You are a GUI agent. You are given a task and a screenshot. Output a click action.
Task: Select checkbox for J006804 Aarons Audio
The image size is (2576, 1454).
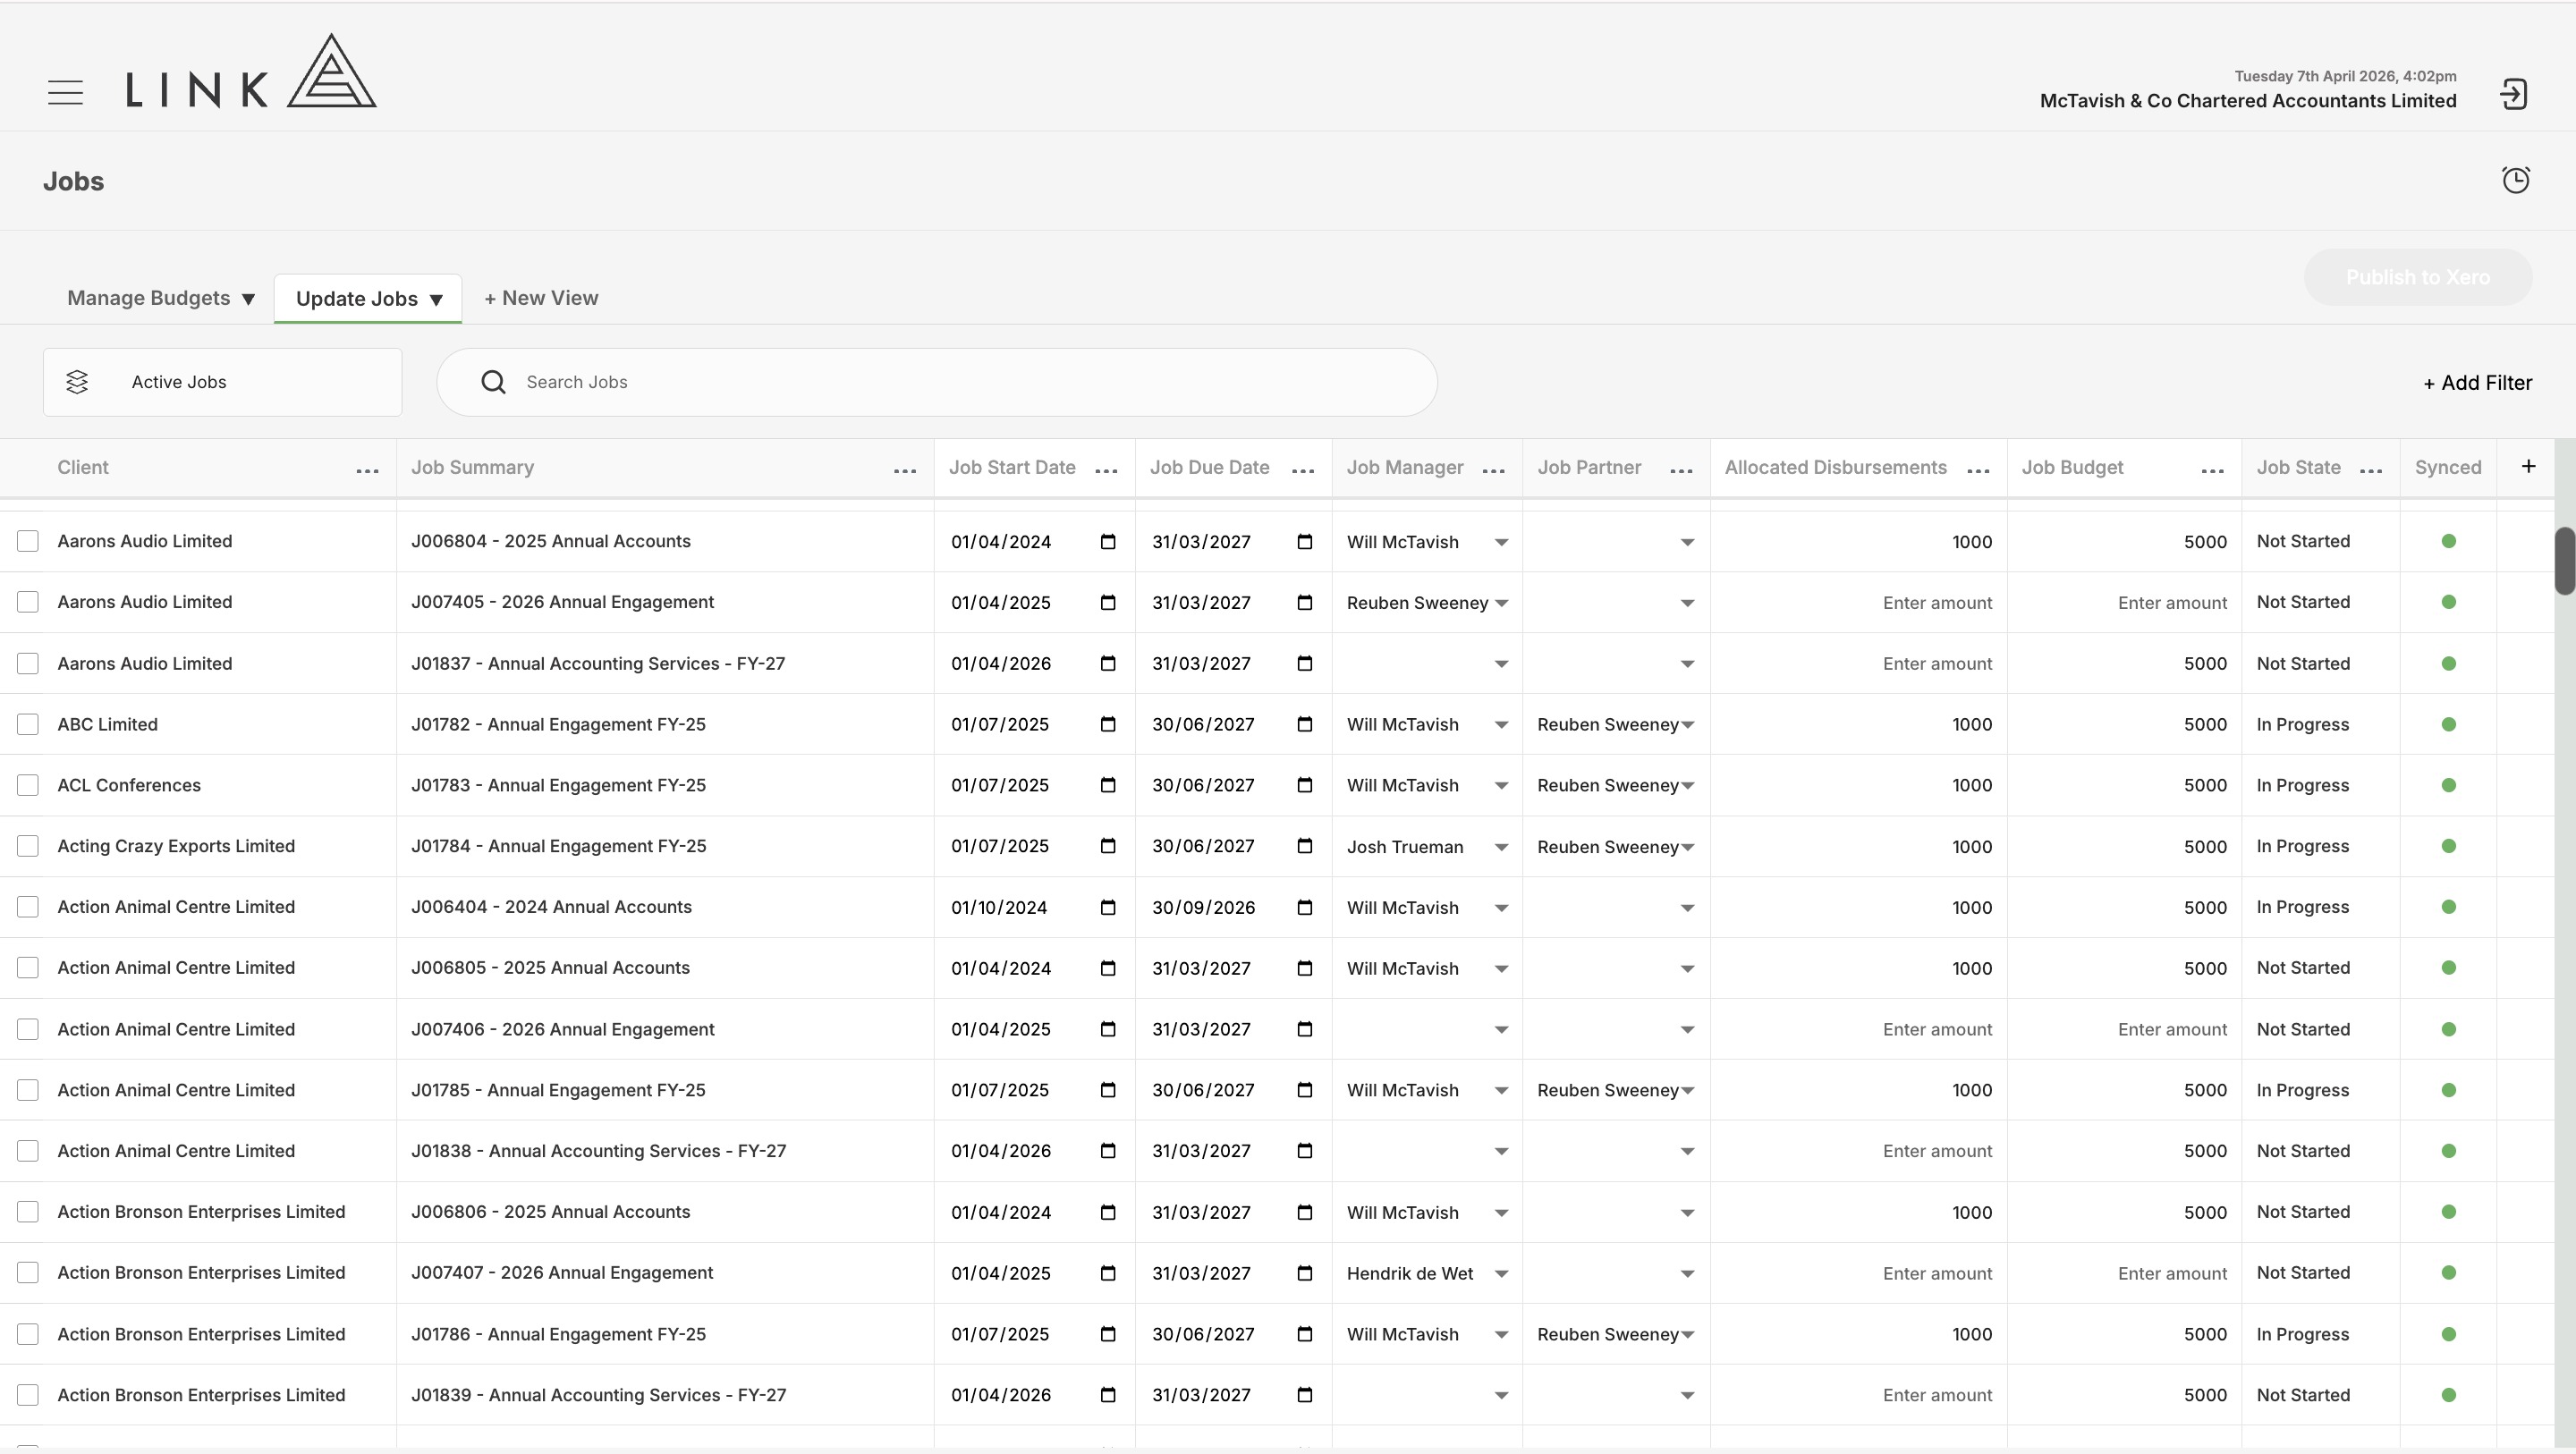(28, 541)
